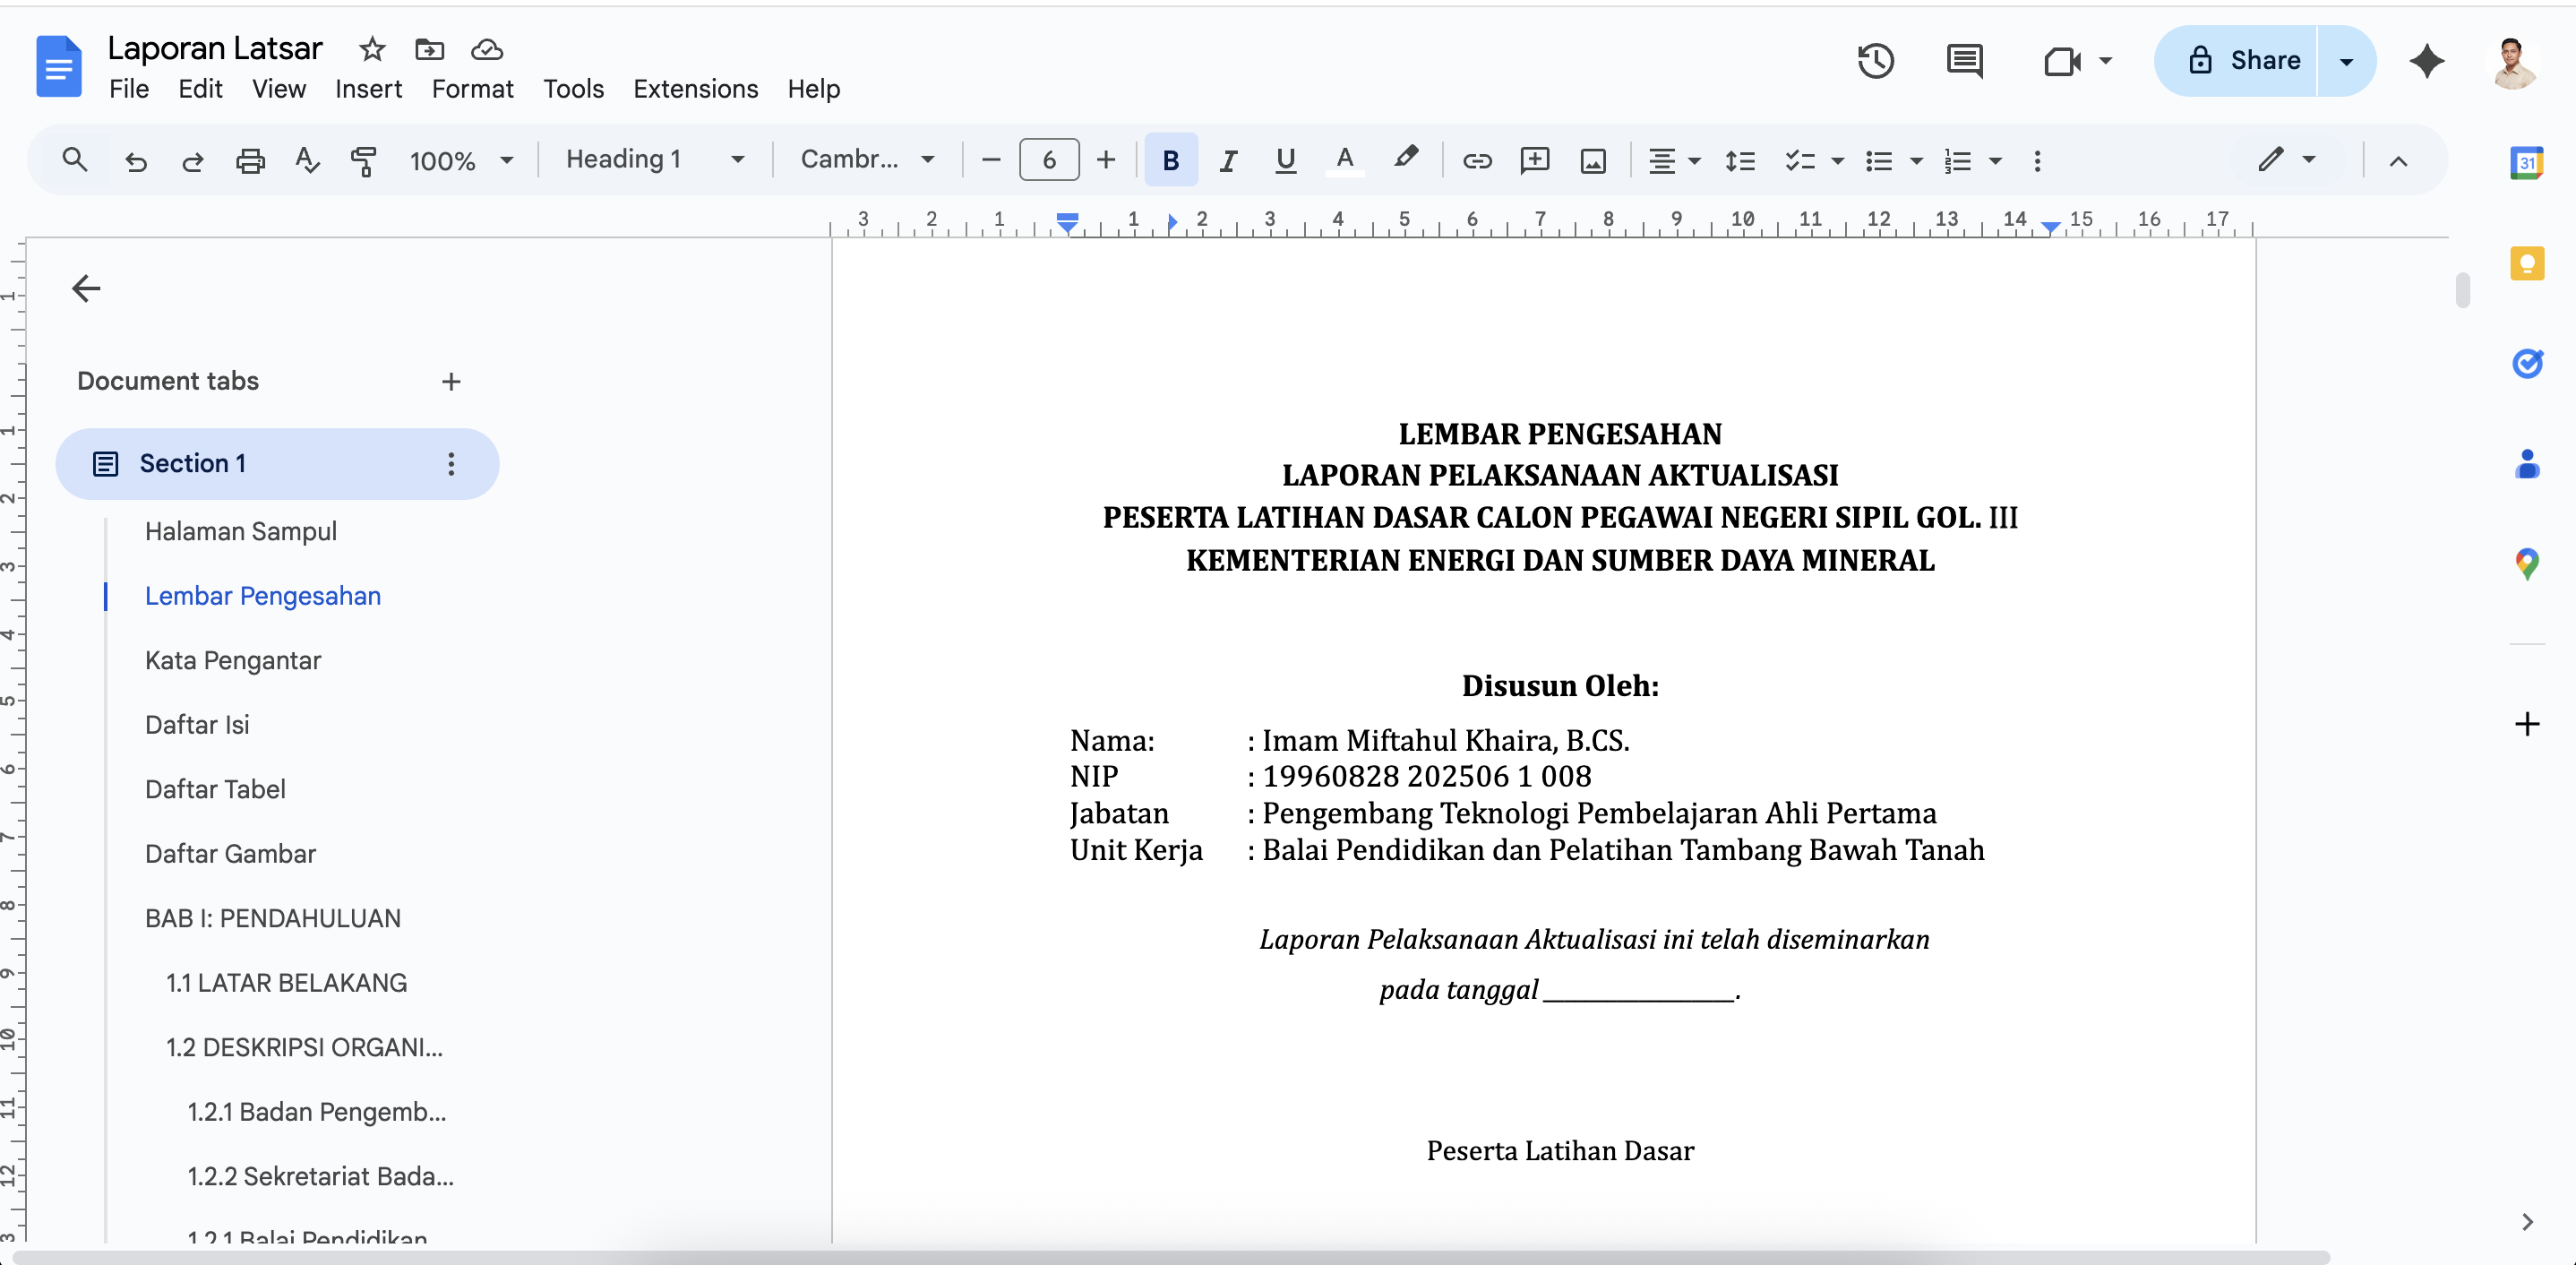Open Gemini sparkle icon
The width and height of the screenshot is (2576, 1265).
[x=2426, y=61]
